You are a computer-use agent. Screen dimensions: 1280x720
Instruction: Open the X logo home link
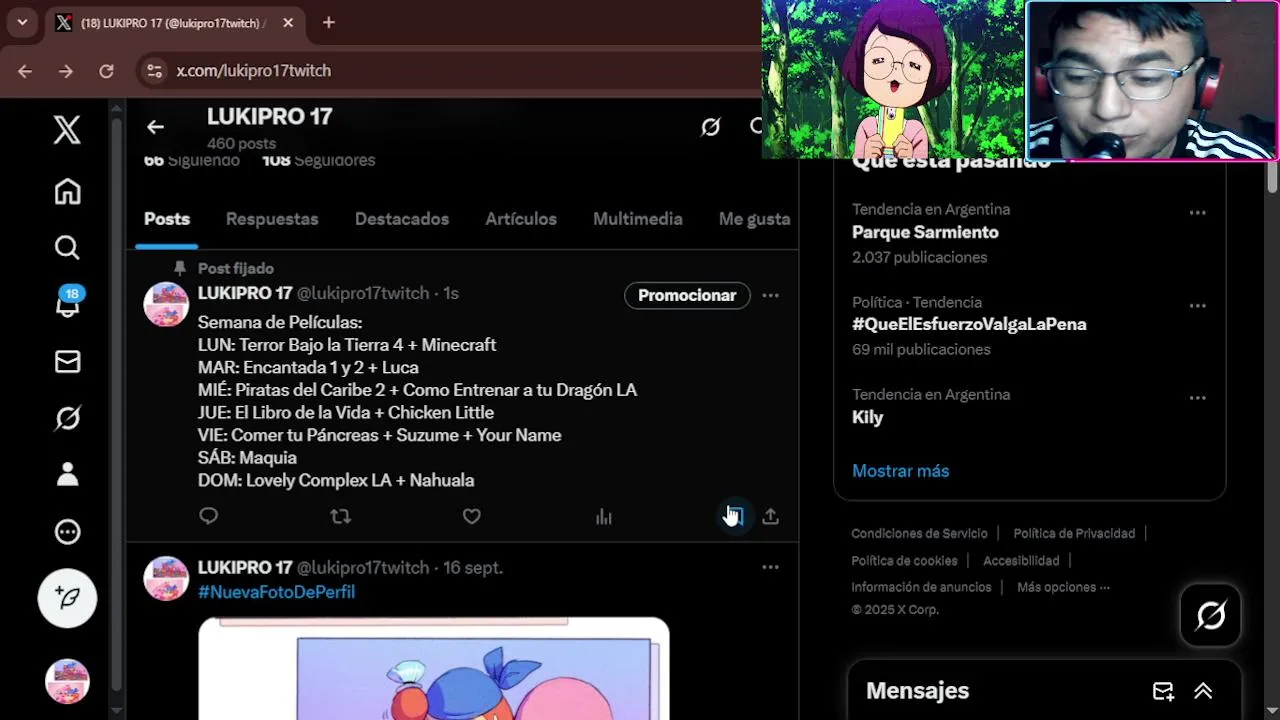tap(67, 129)
